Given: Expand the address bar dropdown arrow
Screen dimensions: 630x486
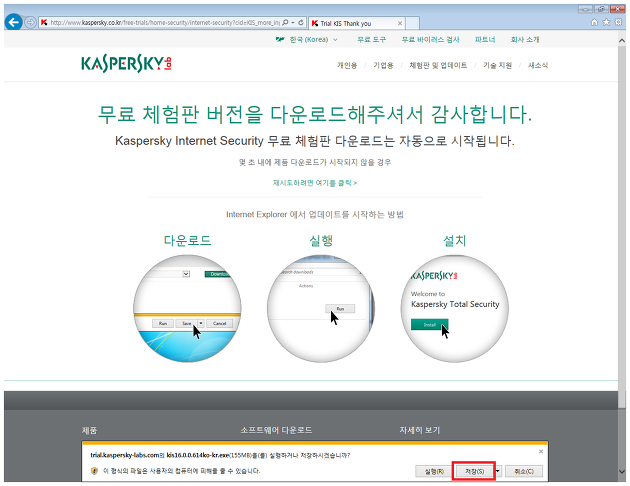Looking at the screenshot, I should point(293,22).
